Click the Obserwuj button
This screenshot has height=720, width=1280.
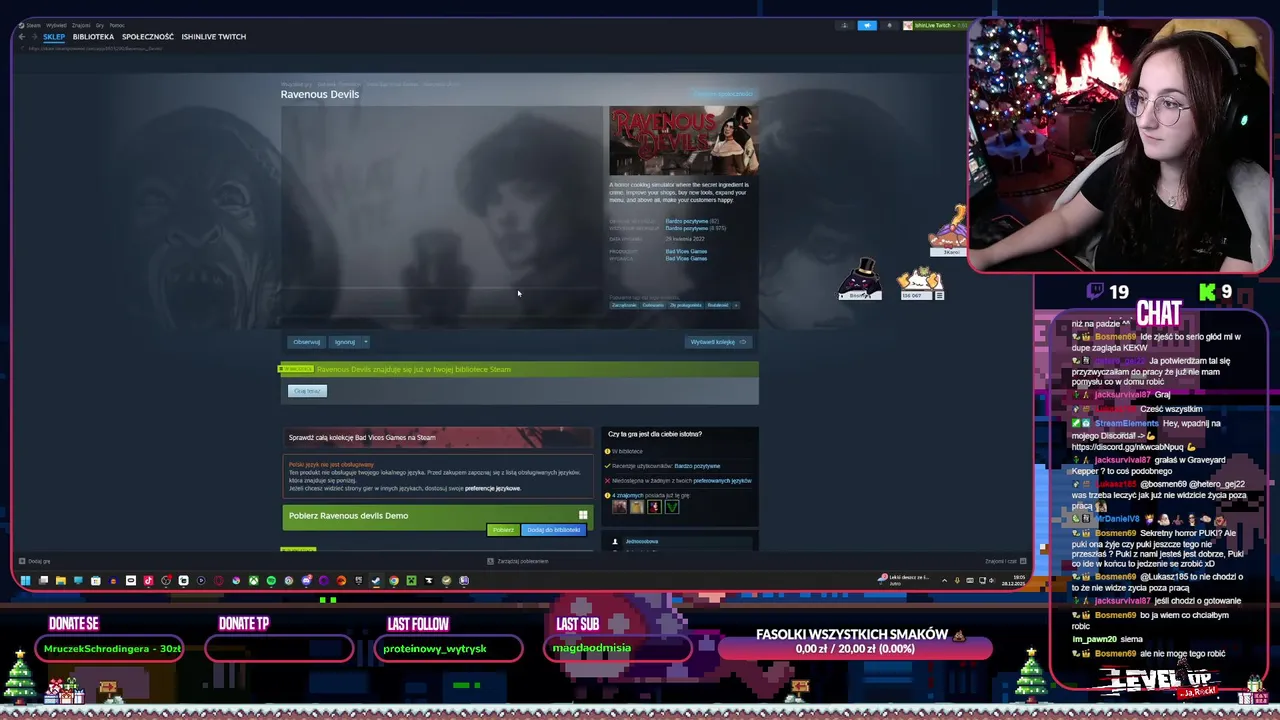[x=307, y=342]
